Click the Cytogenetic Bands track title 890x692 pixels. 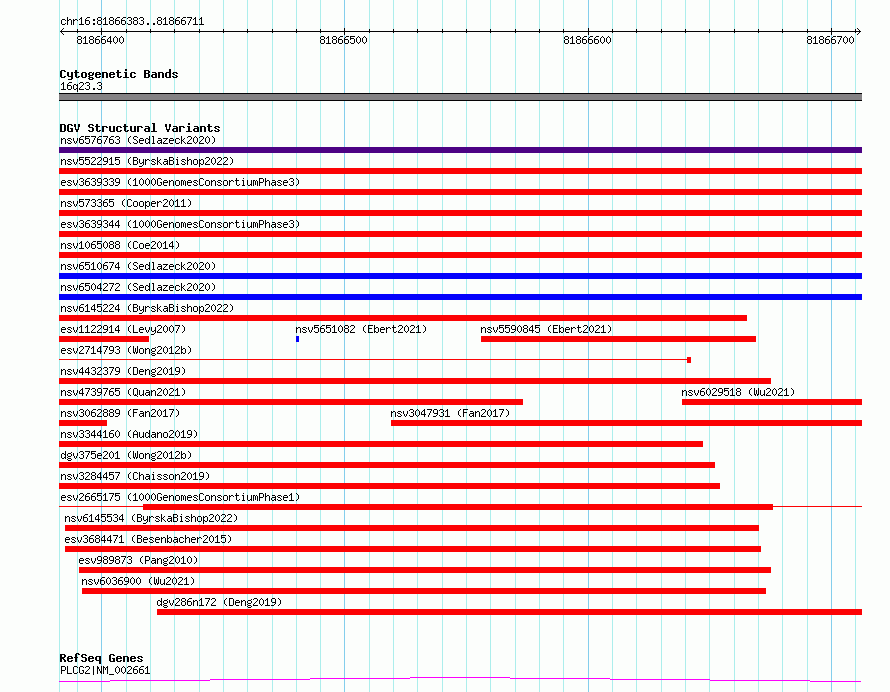pos(119,74)
